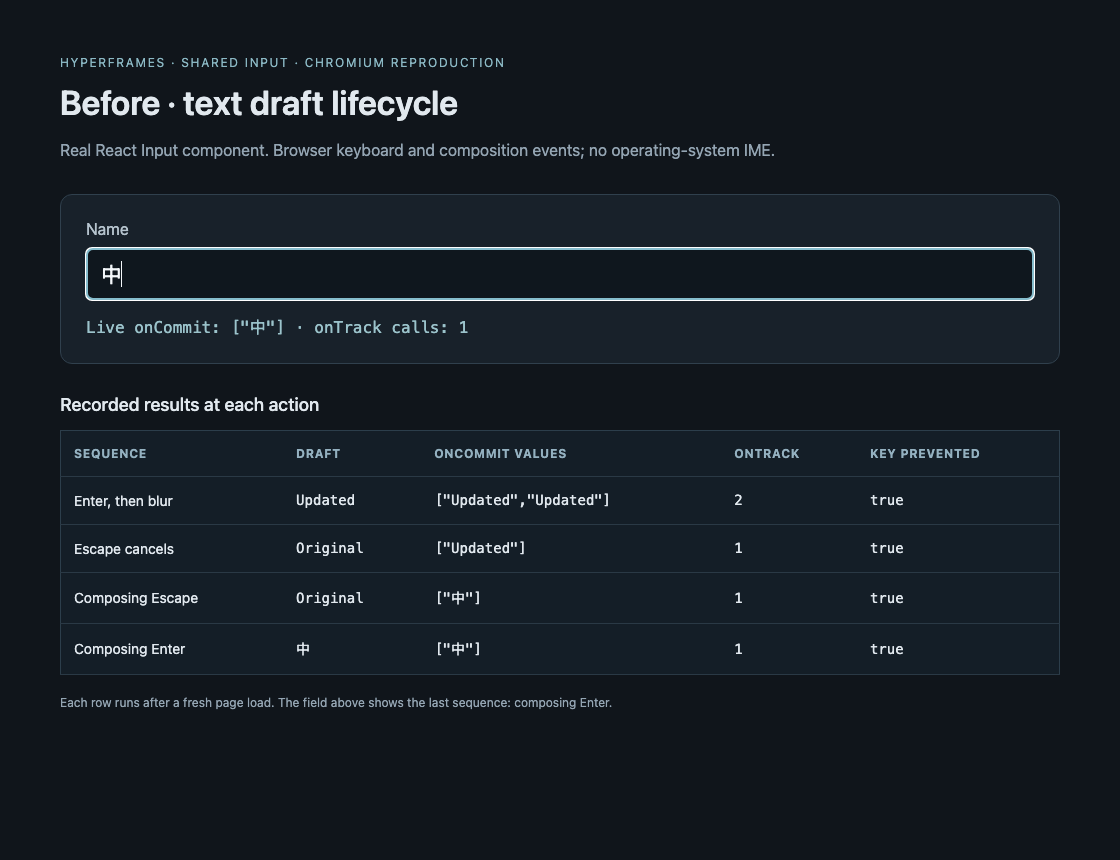This screenshot has height=860, width=1120.
Task: Select the 'Real React Input component' description
Action: pyautogui.click(x=417, y=151)
